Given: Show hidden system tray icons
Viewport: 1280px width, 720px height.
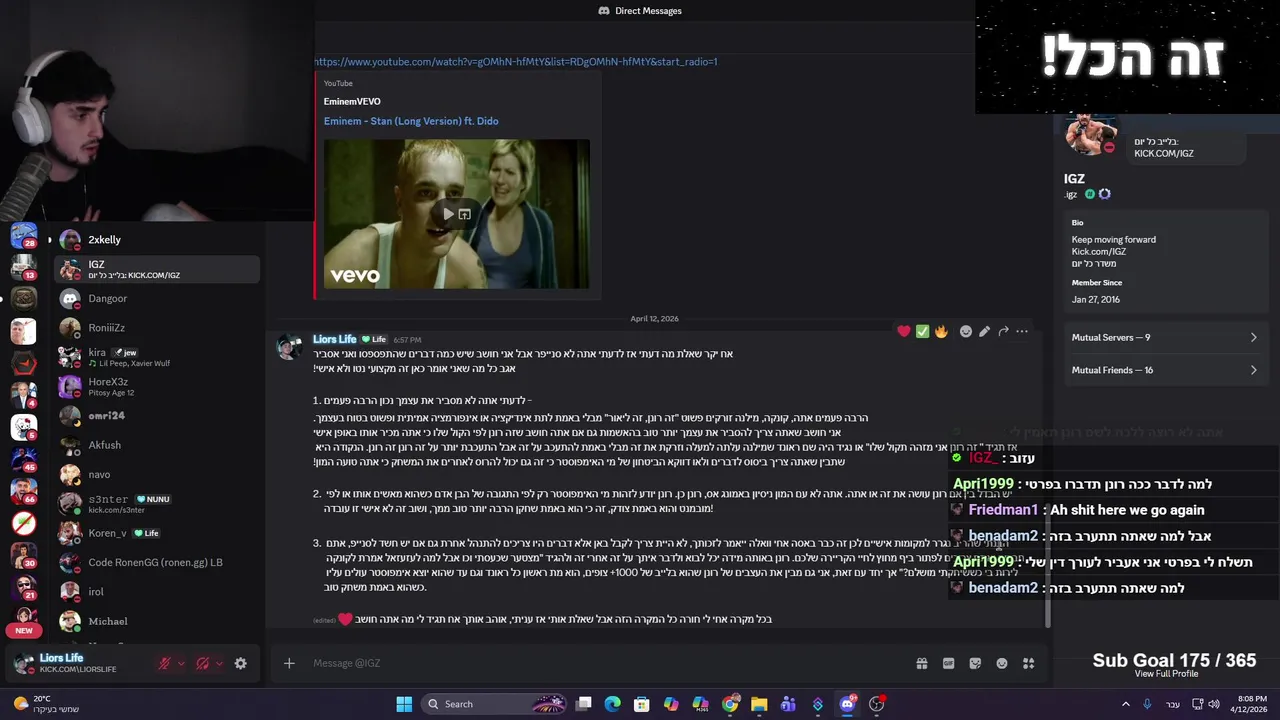Looking at the screenshot, I should point(1126,704).
